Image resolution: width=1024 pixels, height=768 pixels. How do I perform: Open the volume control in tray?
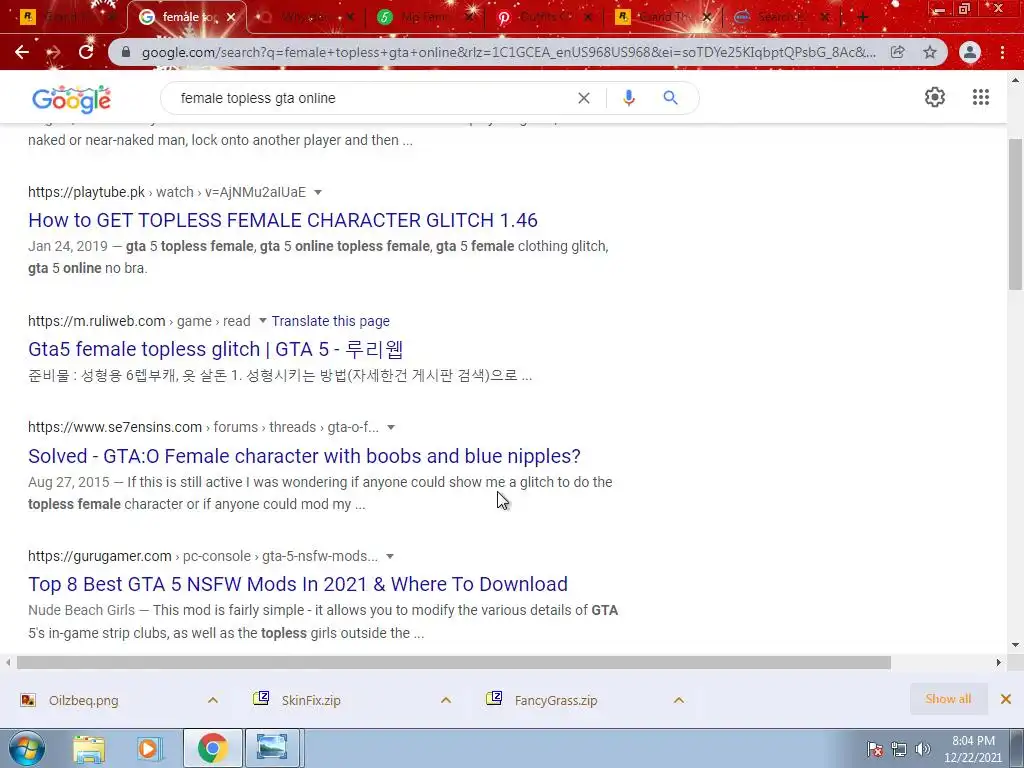(923, 749)
